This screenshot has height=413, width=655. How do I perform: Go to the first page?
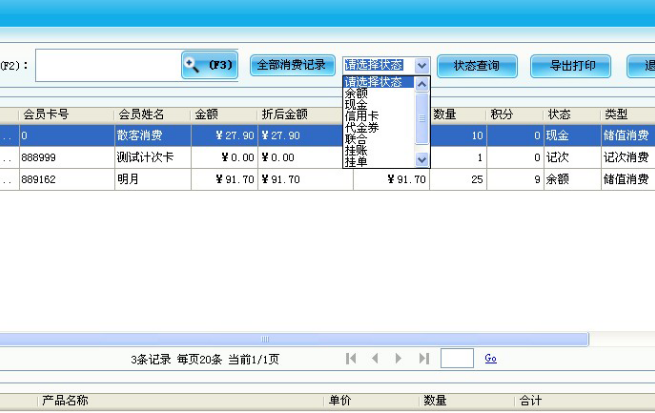coord(351,358)
